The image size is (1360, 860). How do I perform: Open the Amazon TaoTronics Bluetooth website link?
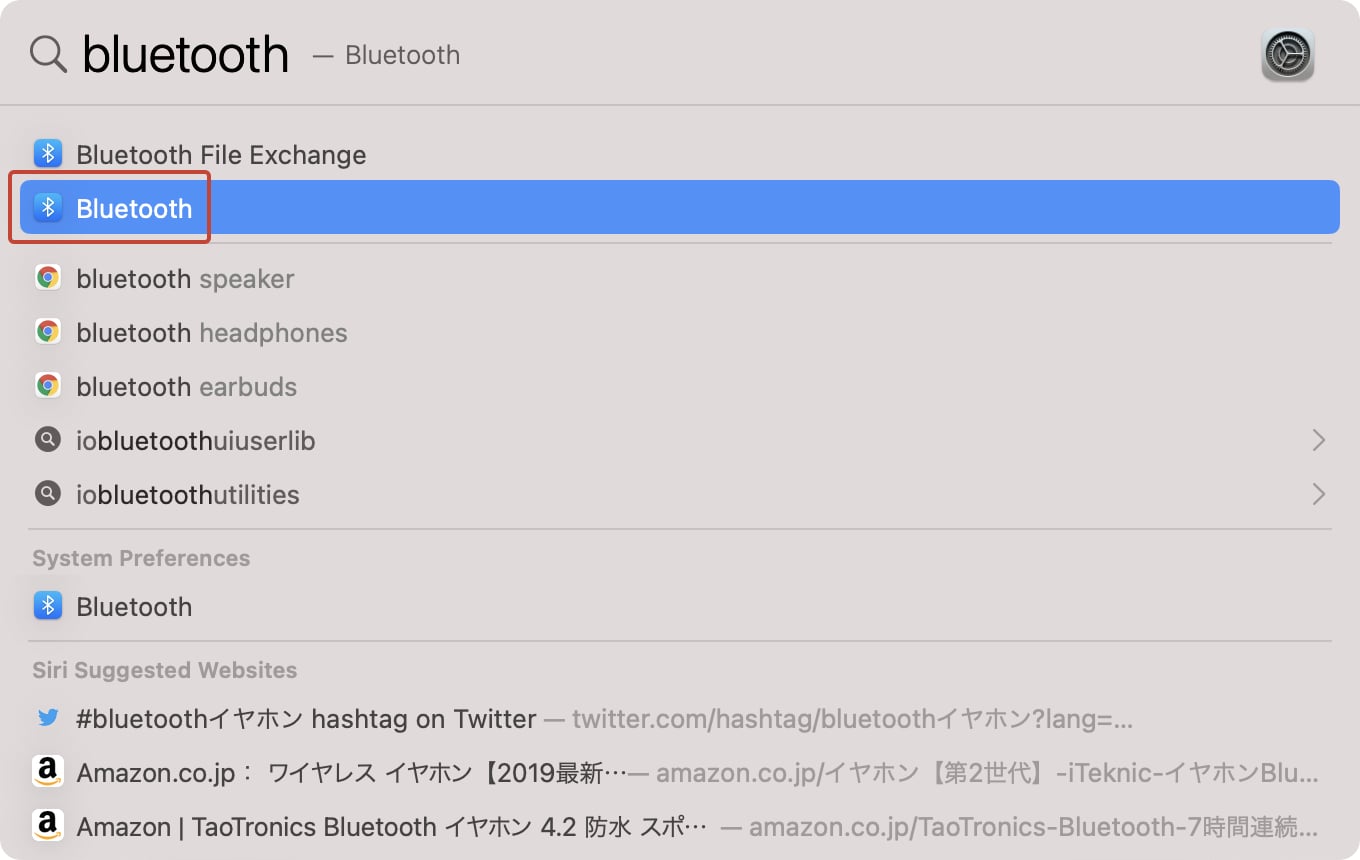click(392, 827)
